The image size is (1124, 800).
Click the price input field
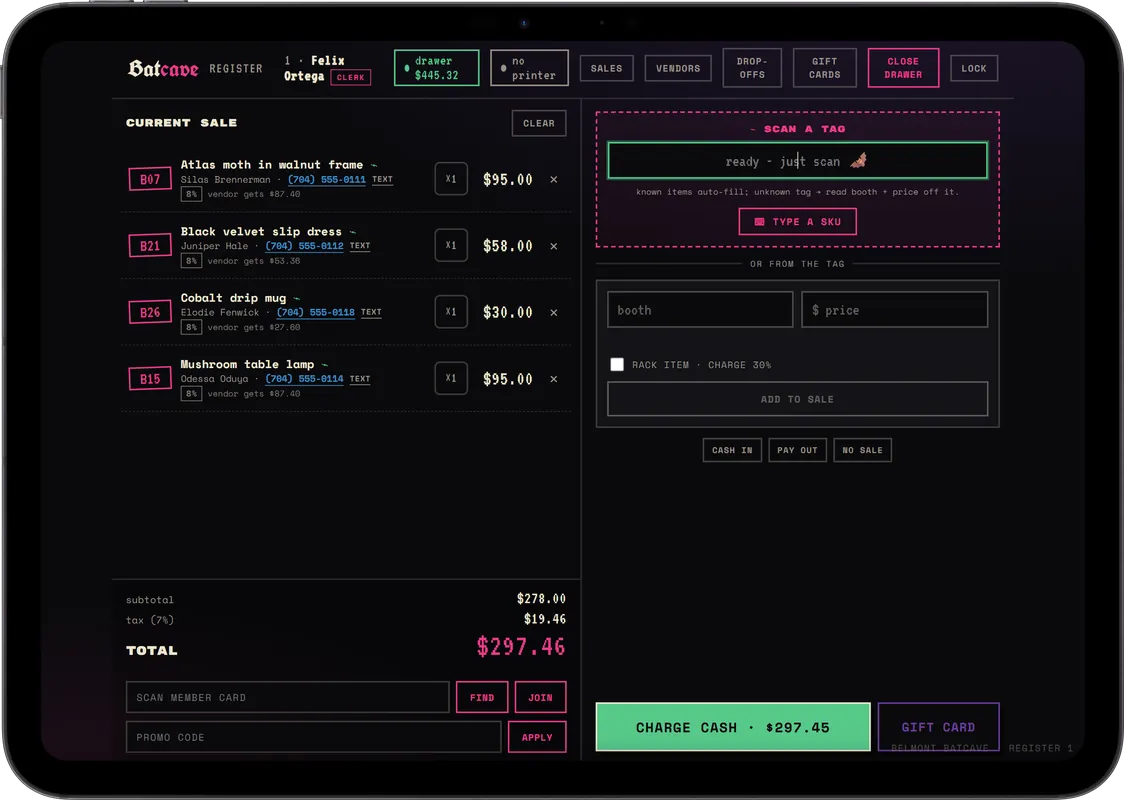coord(895,310)
